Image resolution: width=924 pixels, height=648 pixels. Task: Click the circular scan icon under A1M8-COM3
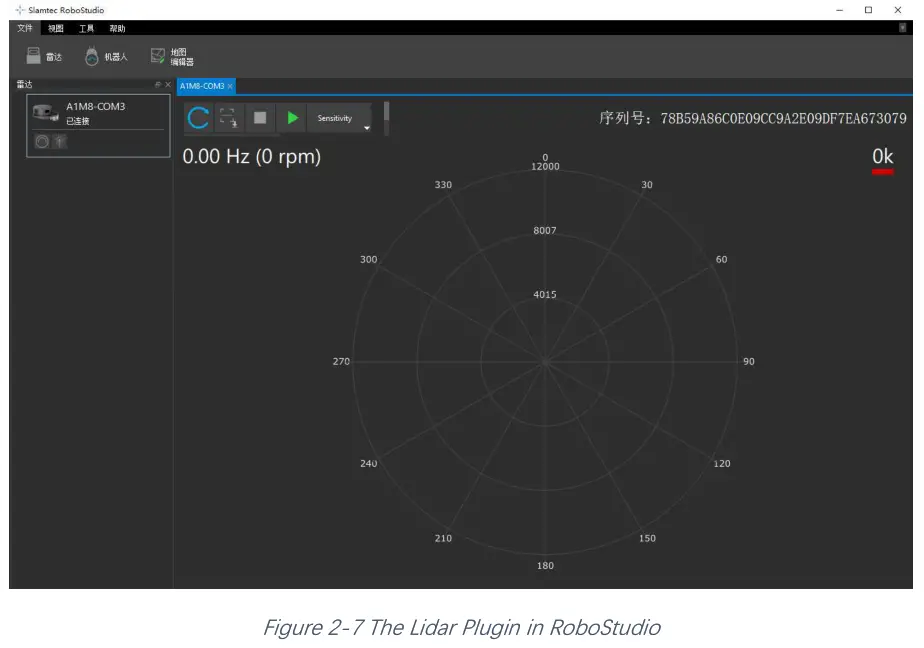point(41,141)
